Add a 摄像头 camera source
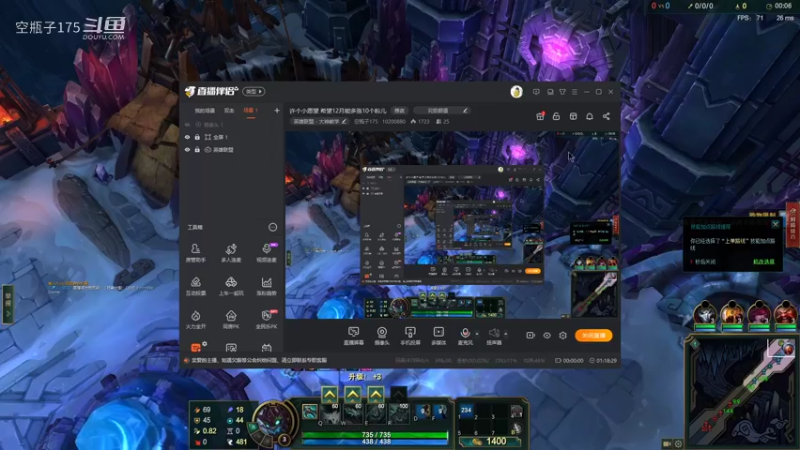Viewport: 800px width, 450px height. pos(382,336)
